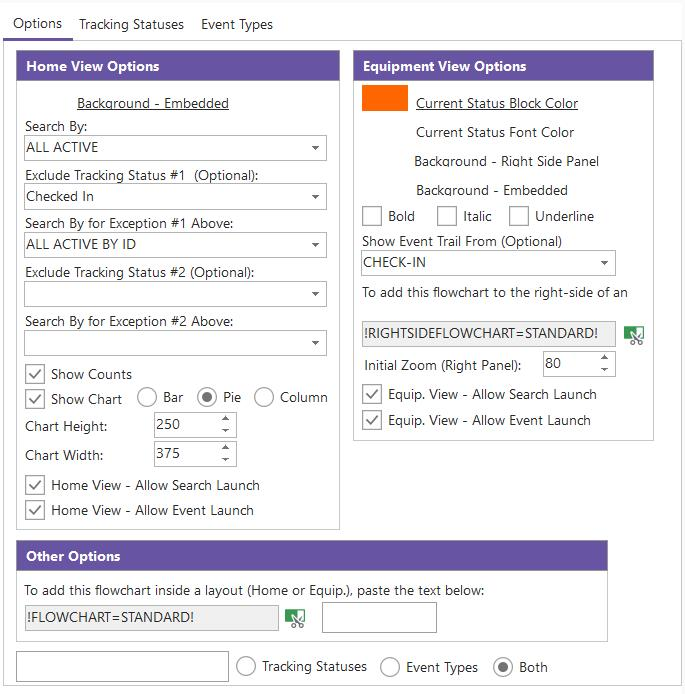Increase the Chart Height spinner value
The image size is (685, 694).
[x=226, y=418]
